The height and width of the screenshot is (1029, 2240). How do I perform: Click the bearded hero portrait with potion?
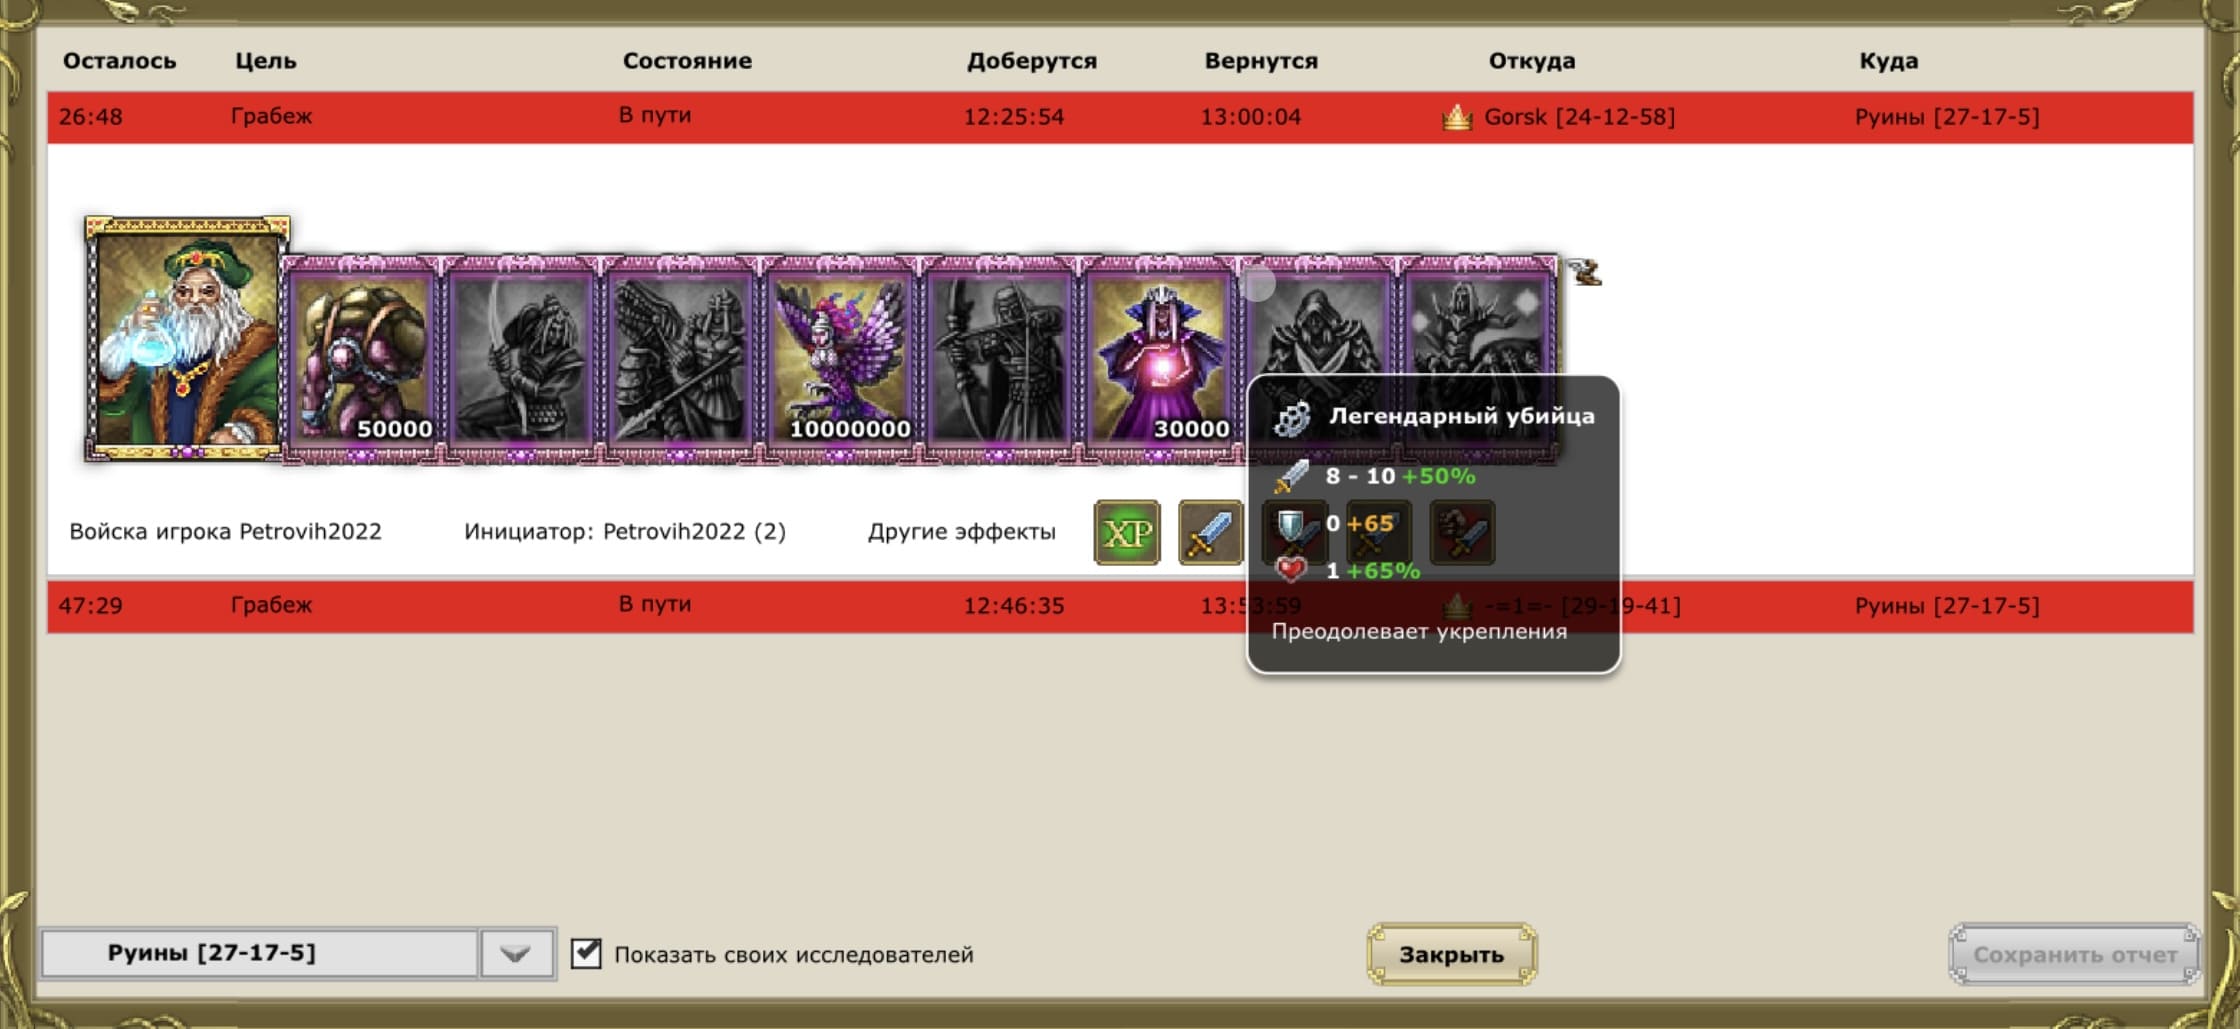tap(186, 340)
